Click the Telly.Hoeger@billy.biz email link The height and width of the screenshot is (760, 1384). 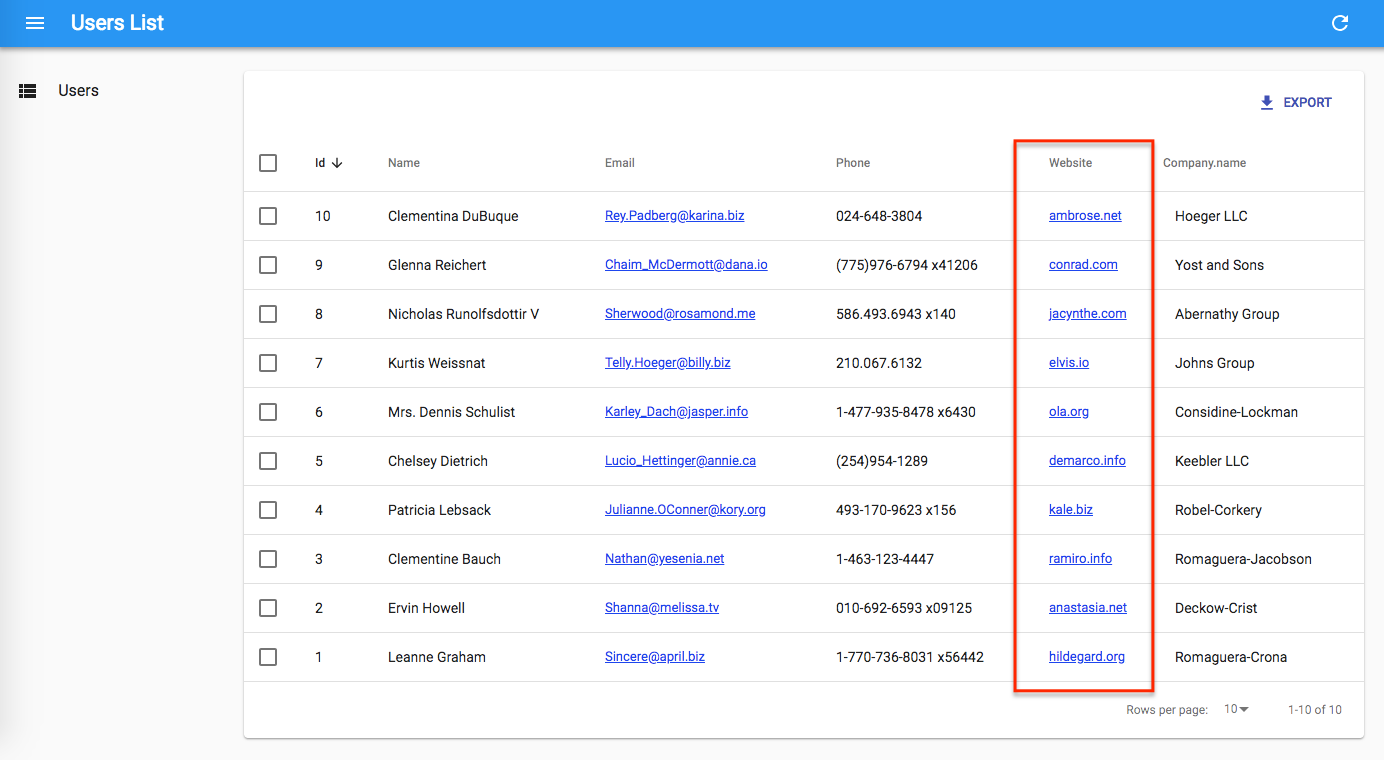pos(668,363)
